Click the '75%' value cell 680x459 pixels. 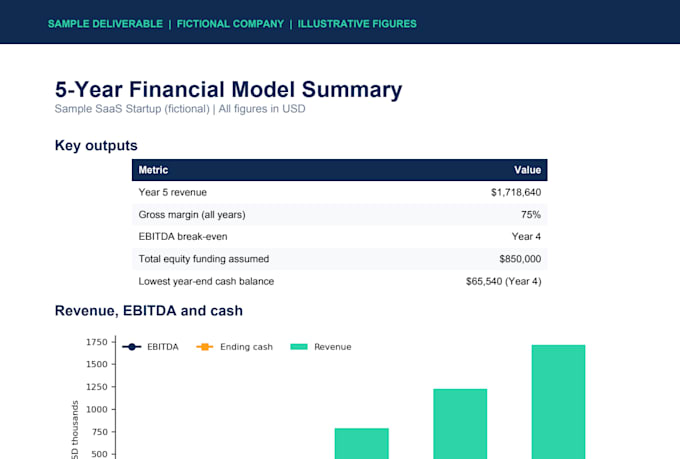(x=531, y=215)
